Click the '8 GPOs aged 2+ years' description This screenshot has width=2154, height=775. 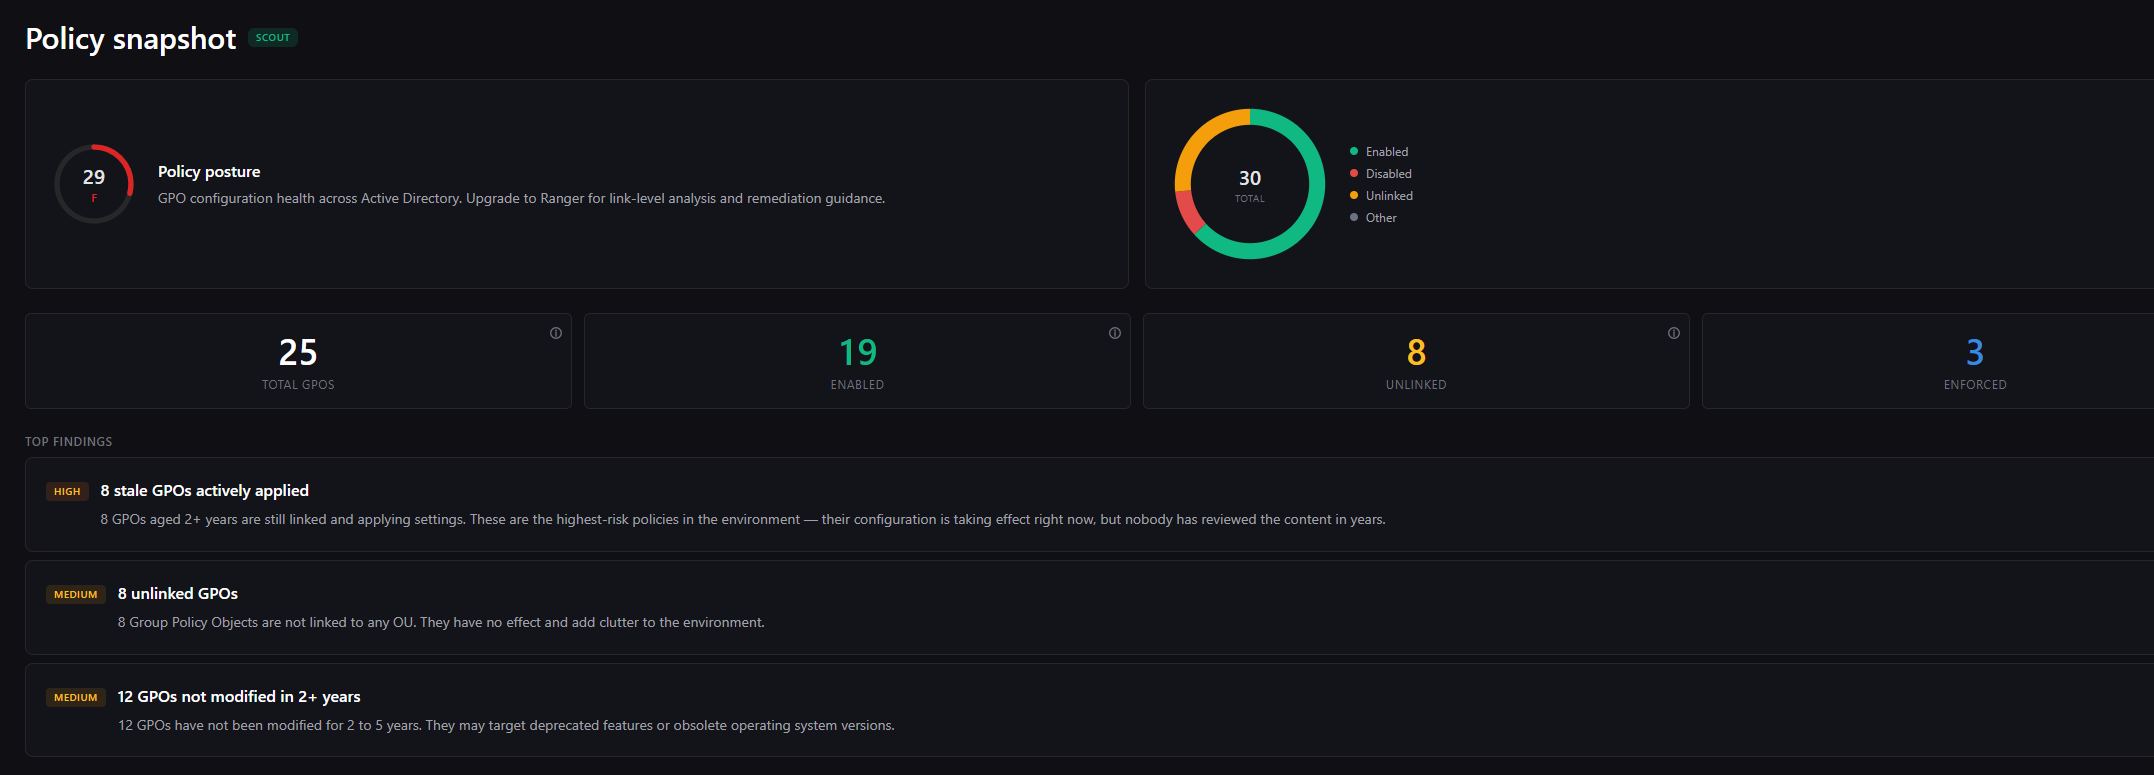[743, 520]
